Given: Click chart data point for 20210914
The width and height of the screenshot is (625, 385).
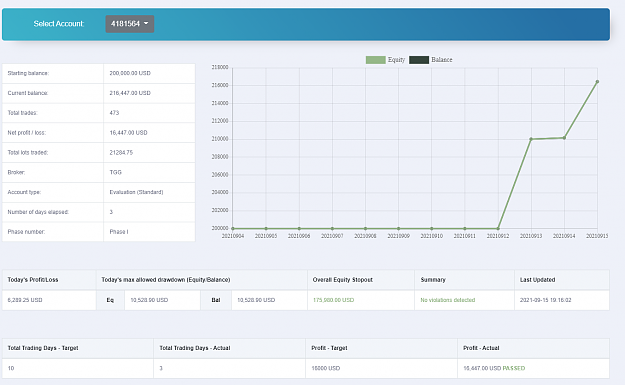Looking at the screenshot, I should (564, 138).
